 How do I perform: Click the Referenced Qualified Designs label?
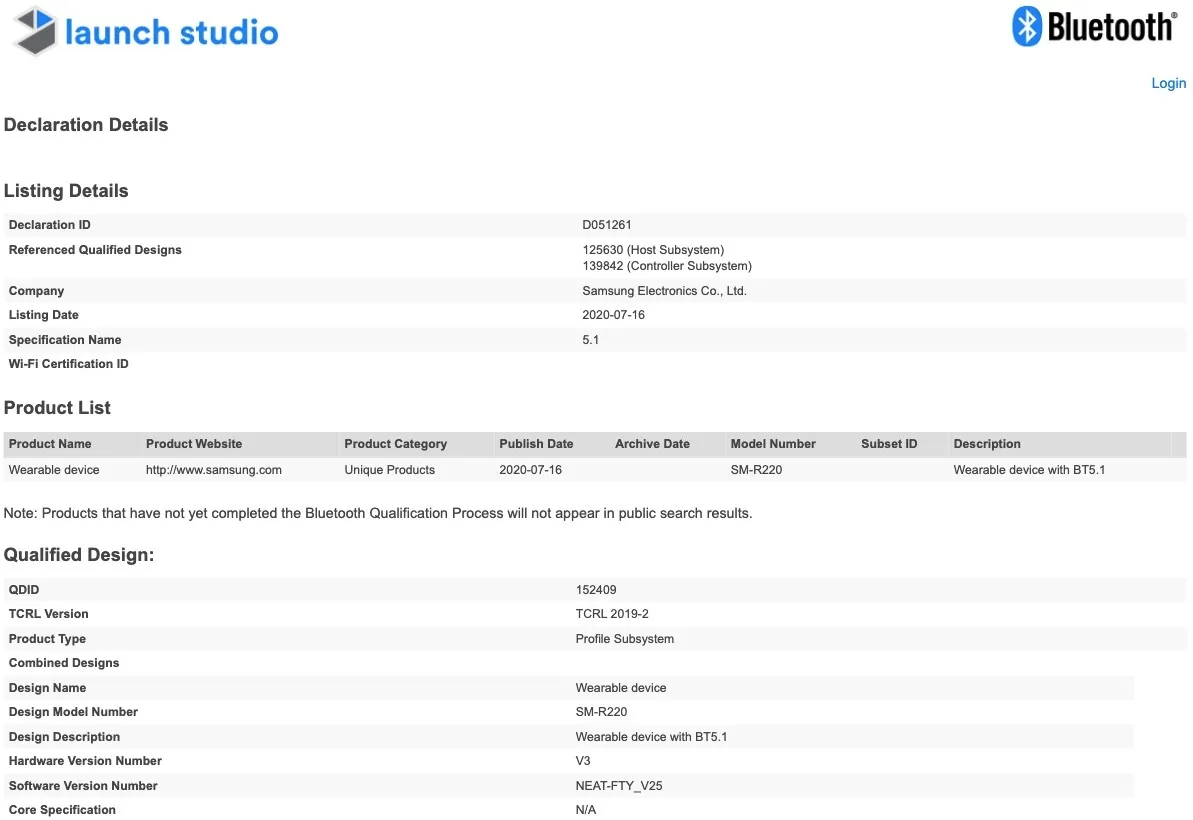(95, 249)
